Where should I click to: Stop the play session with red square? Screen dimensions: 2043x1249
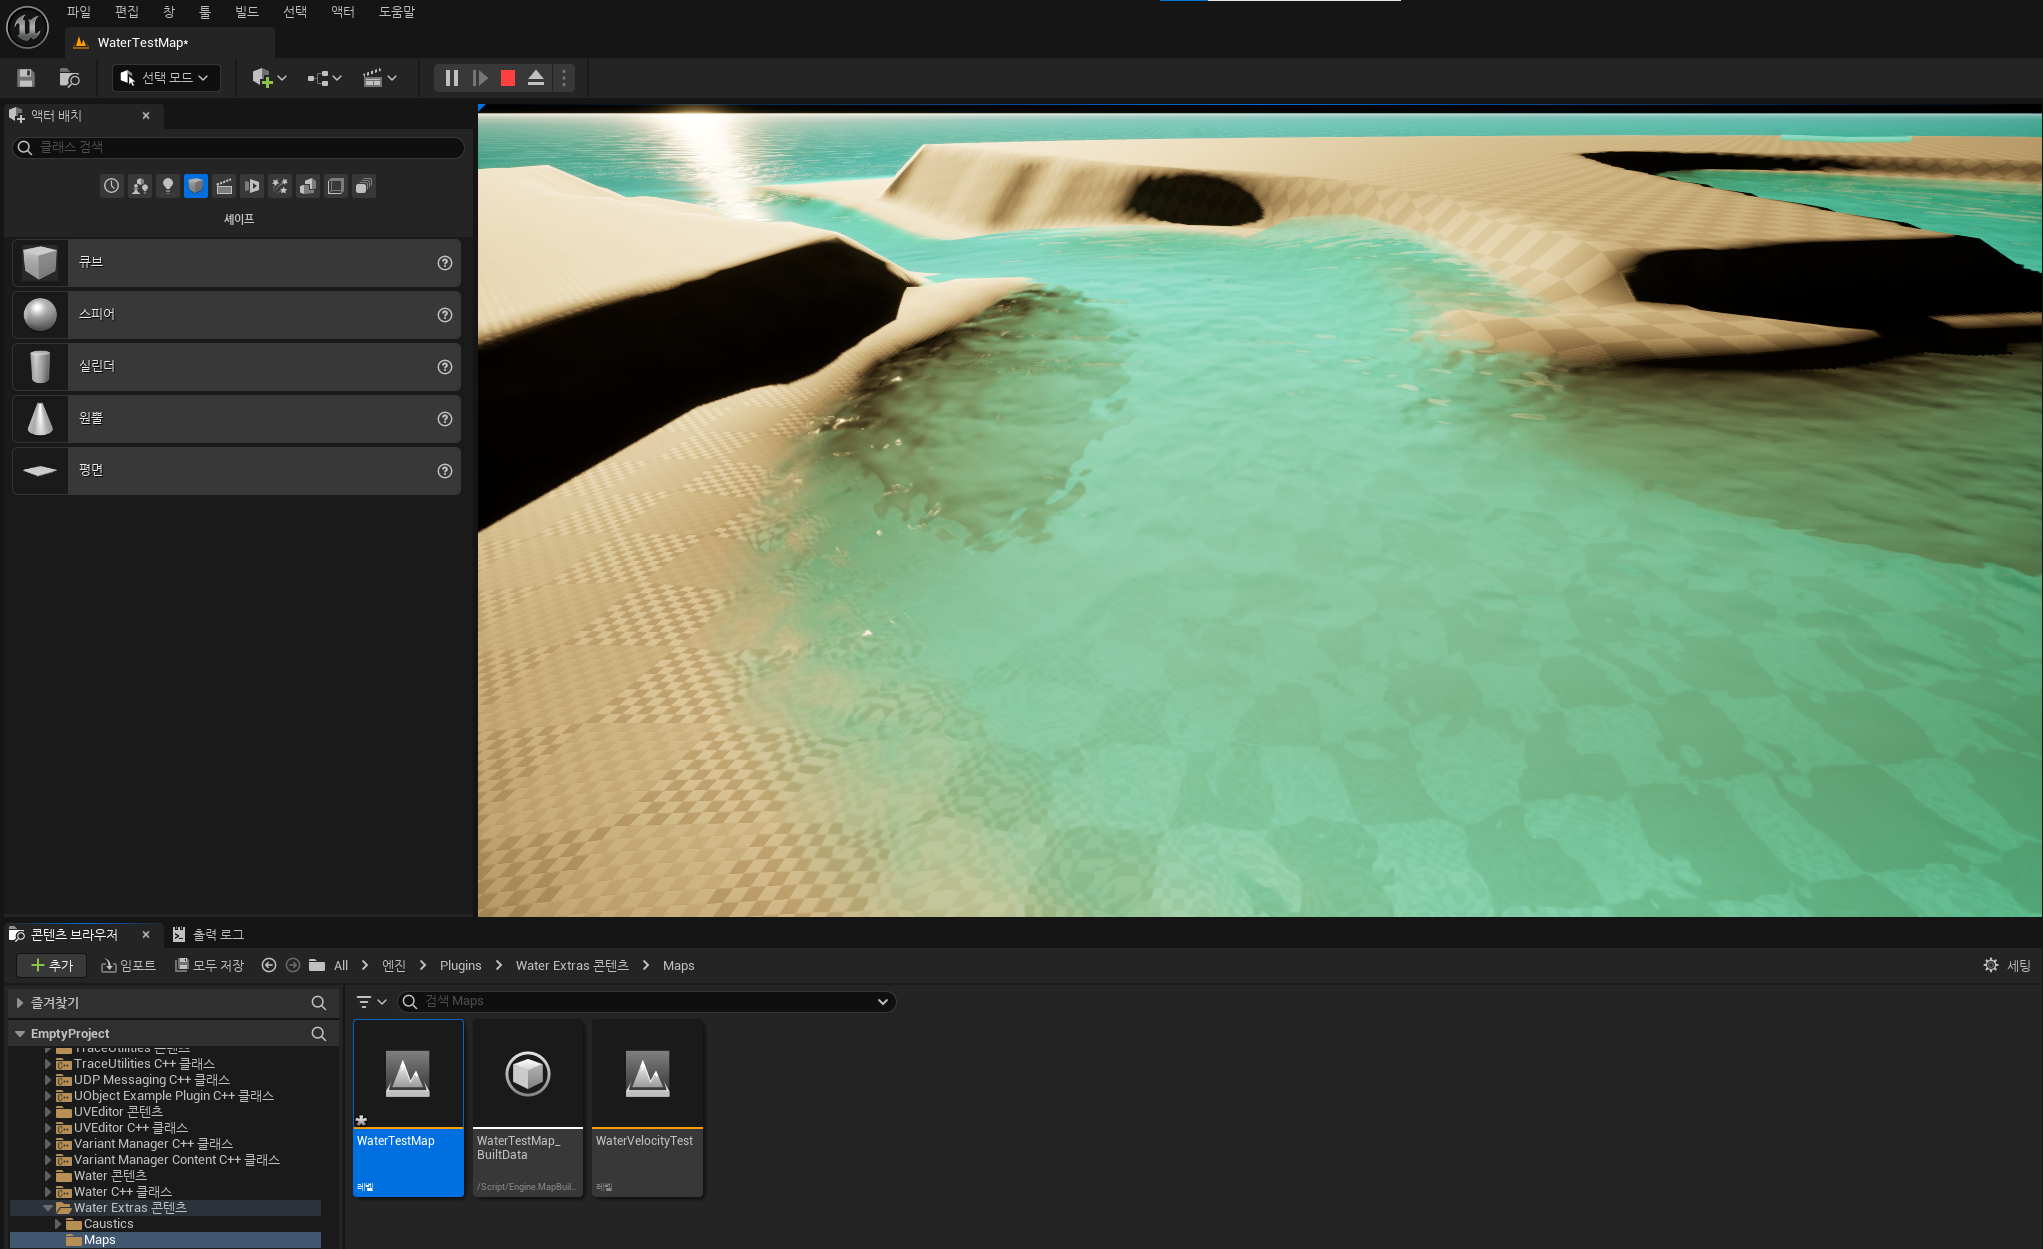508,78
